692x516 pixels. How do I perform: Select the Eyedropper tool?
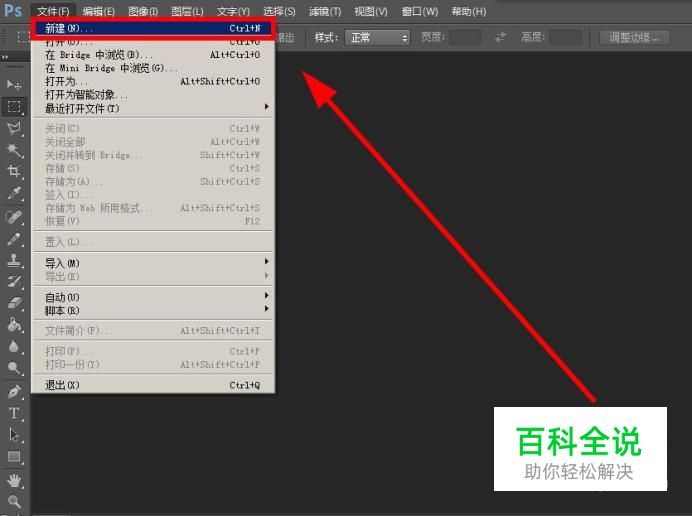[x=14, y=193]
